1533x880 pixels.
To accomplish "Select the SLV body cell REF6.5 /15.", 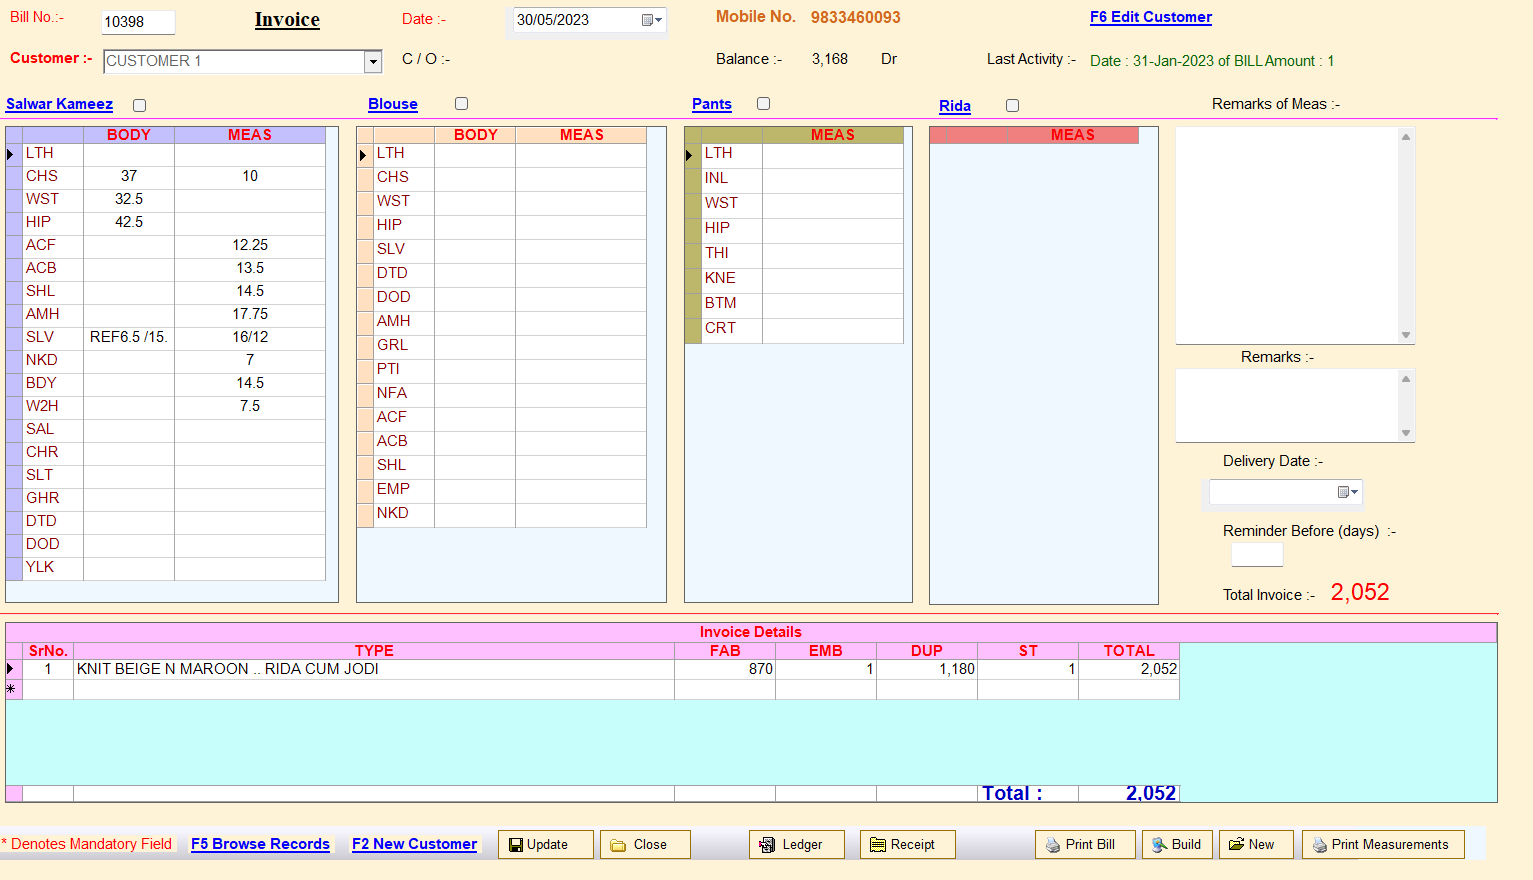I will [x=129, y=337].
